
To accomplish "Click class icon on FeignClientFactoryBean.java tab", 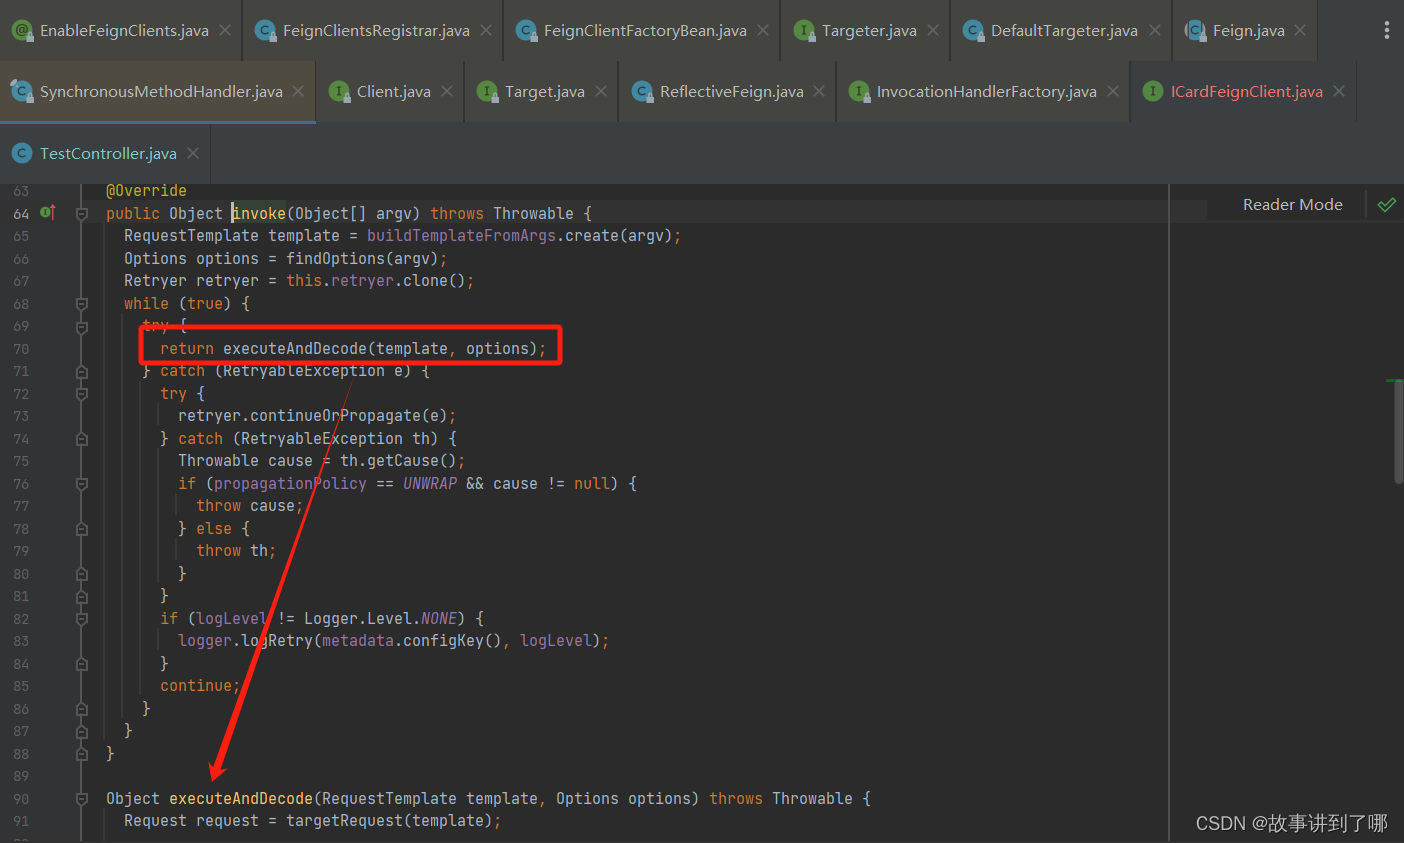I will click(526, 31).
